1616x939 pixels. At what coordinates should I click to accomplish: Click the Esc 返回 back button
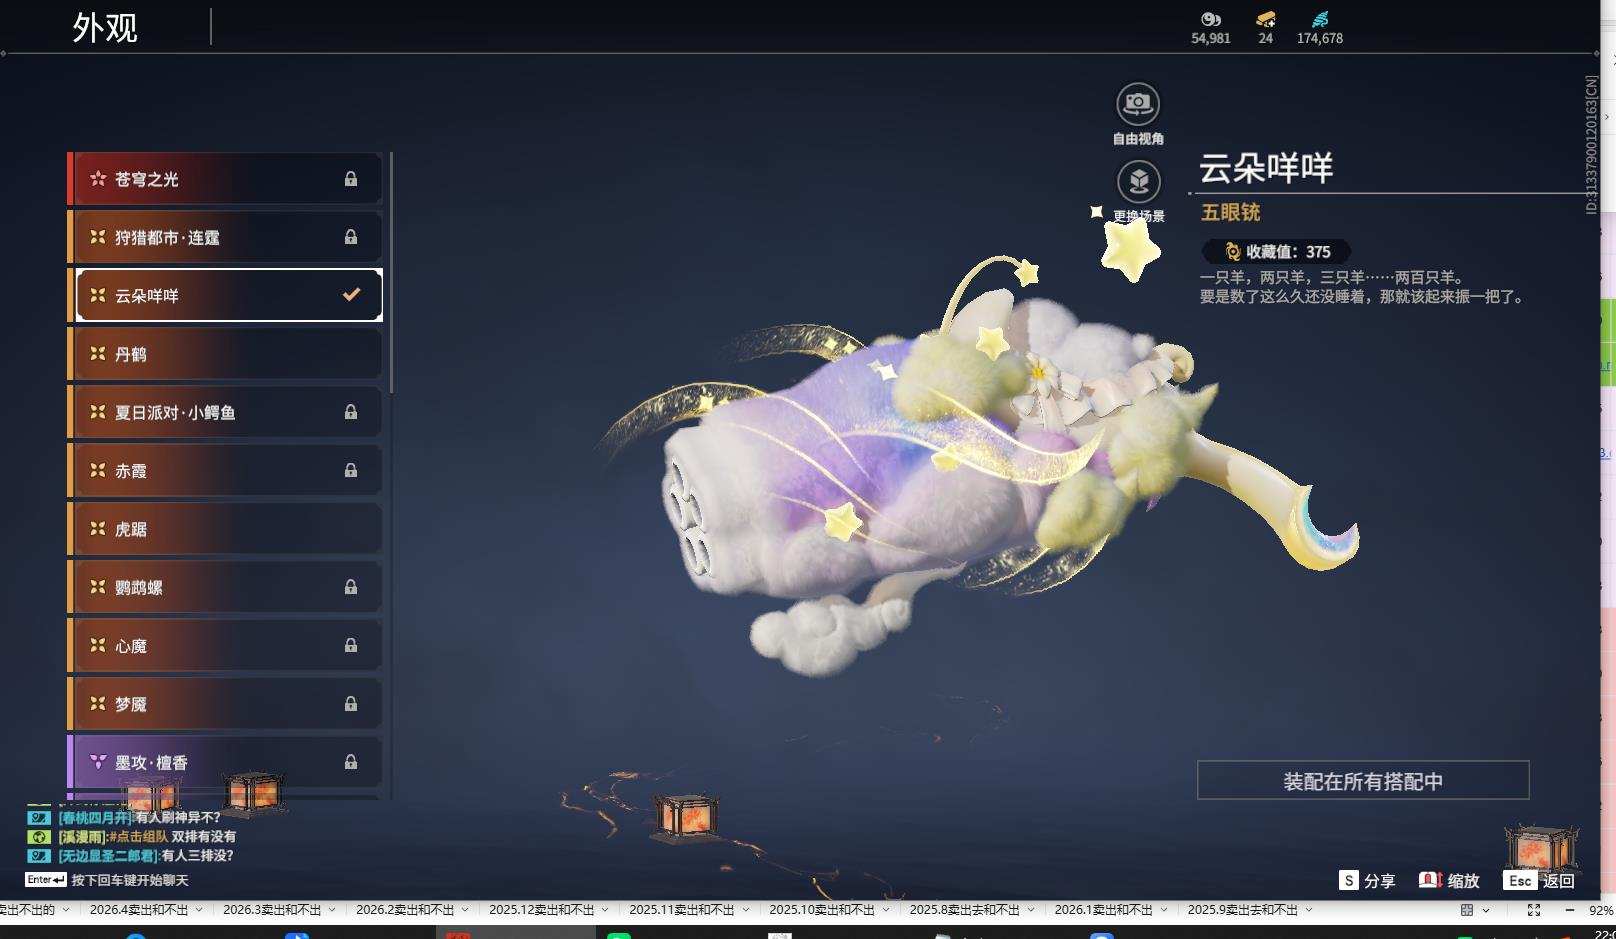tap(1539, 880)
